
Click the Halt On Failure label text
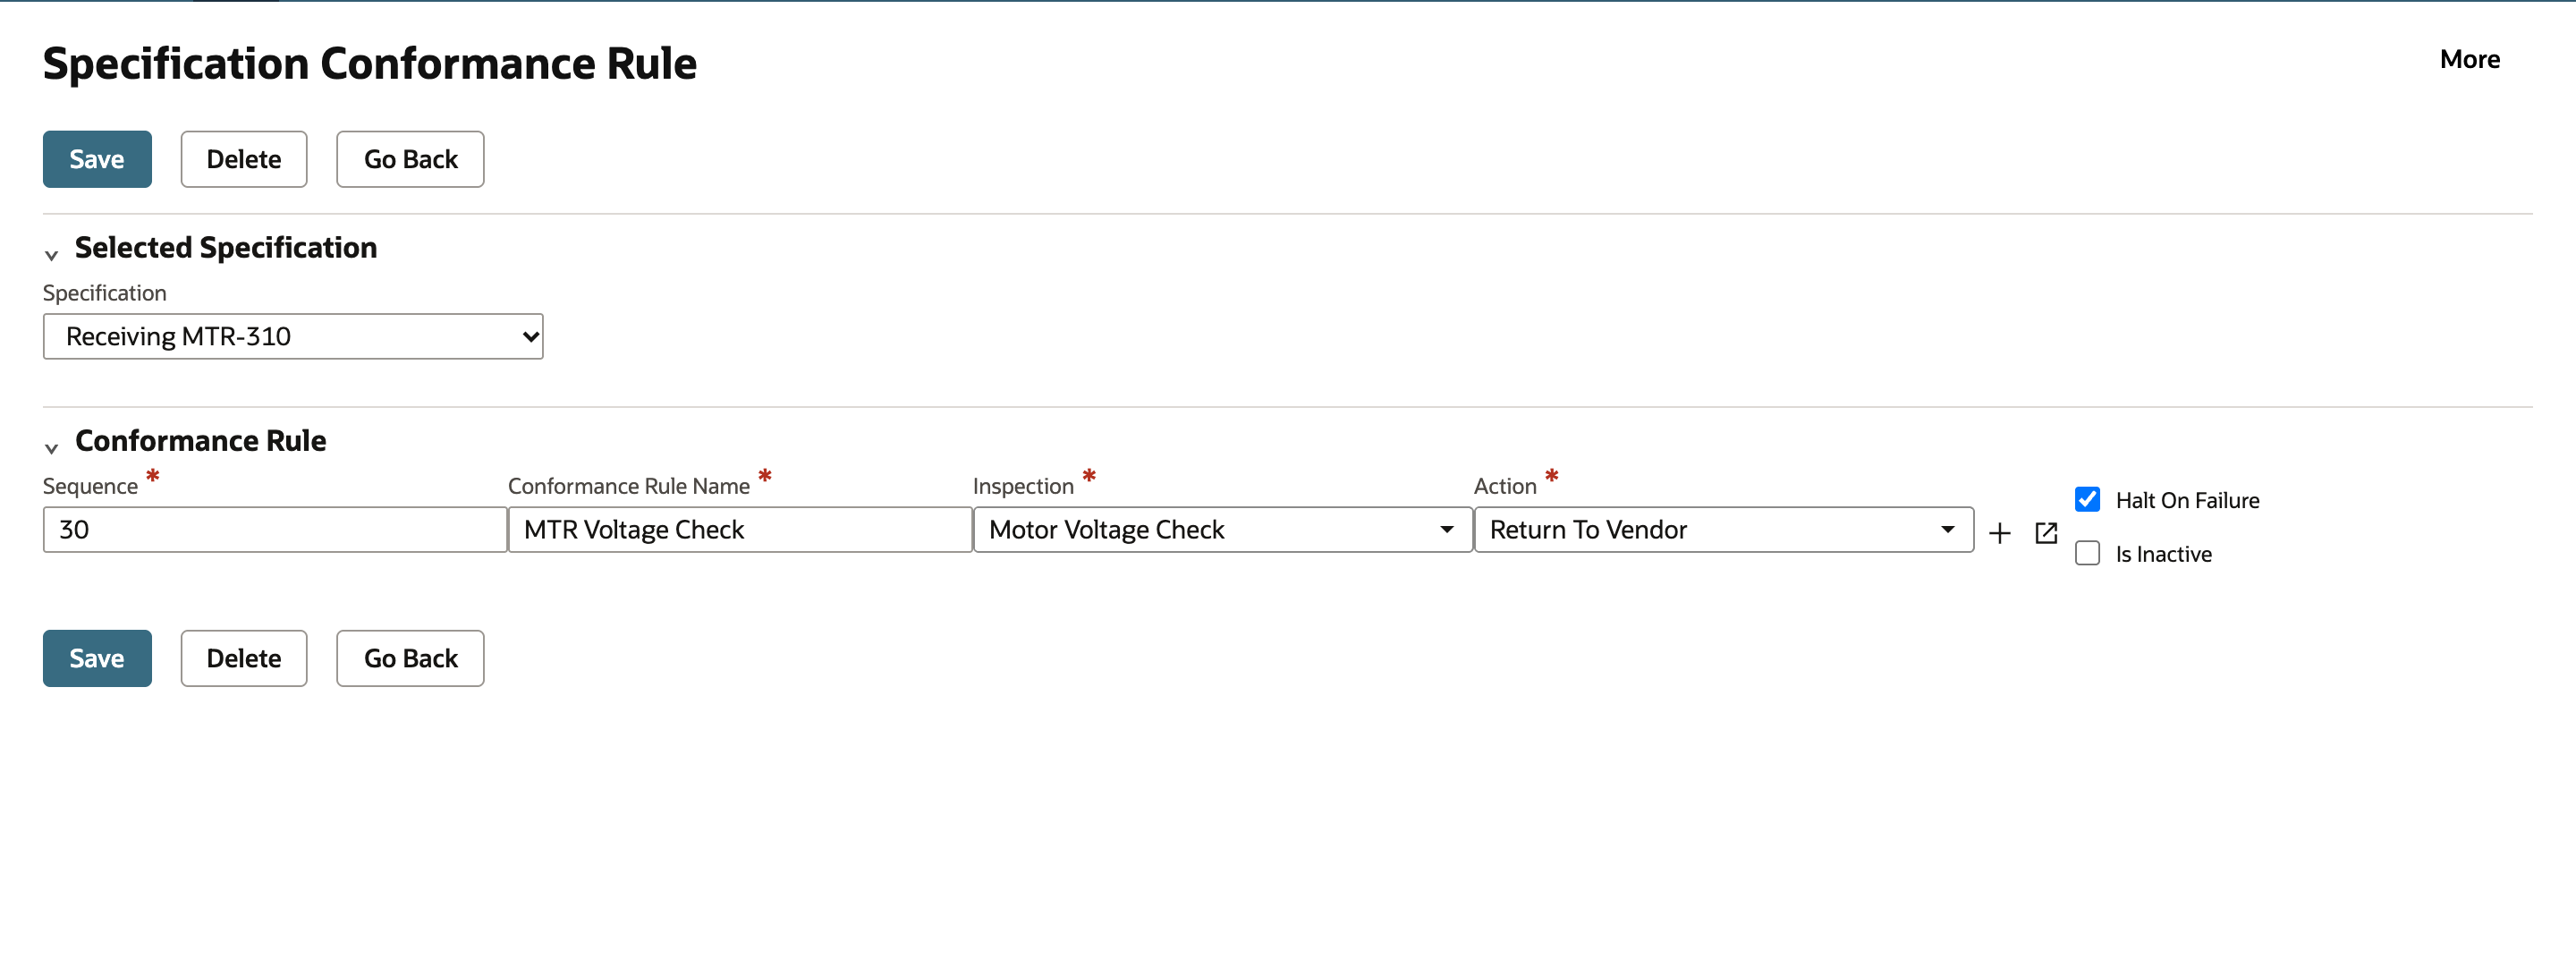(x=2187, y=500)
